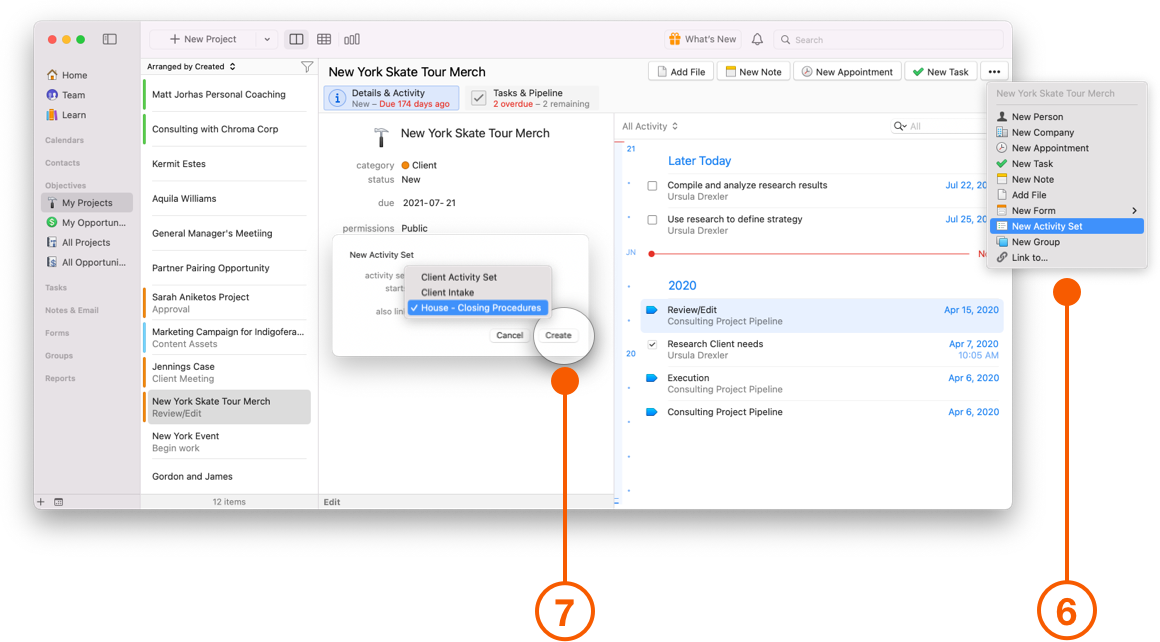Select the chart view icon in toolbar
The image size is (1160, 642).
pyautogui.click(x=352, y=38)
